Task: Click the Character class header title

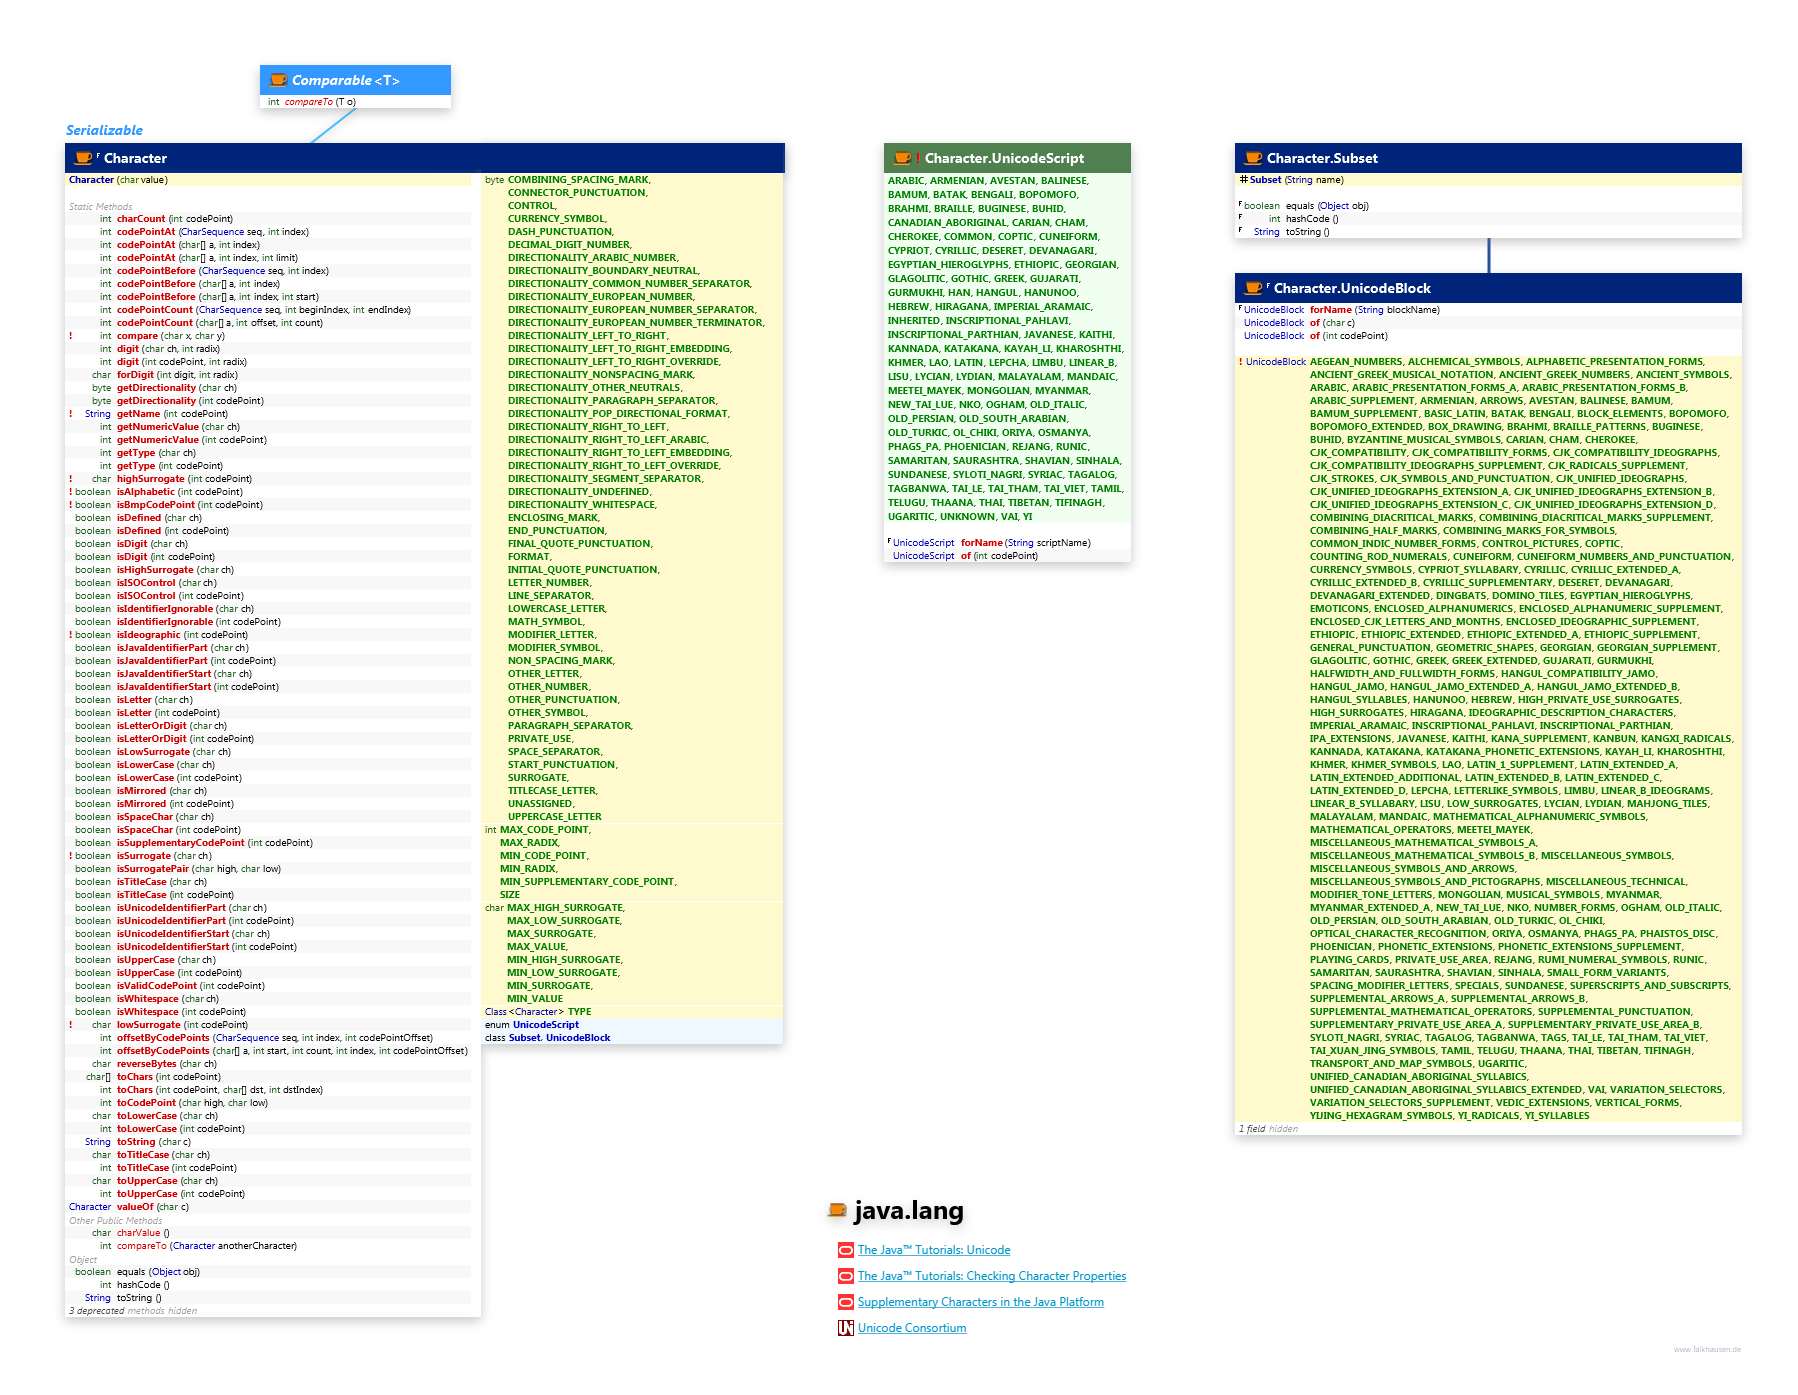Action: (x=135, y=158)
